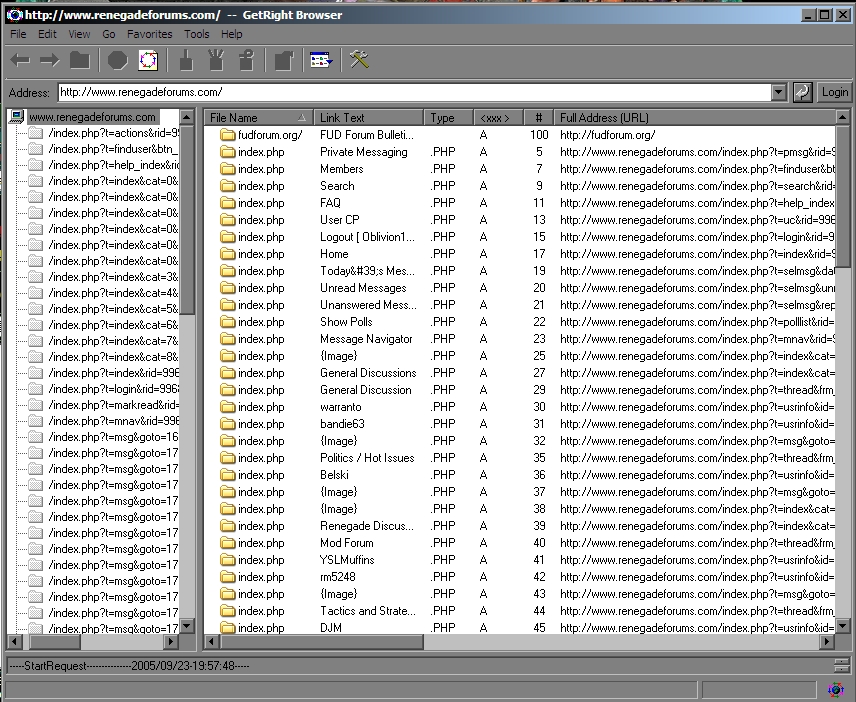Open the hammer and wrench configuration icon
The height and width of the screenshot is (702, 856).
(x=360, y=61)
